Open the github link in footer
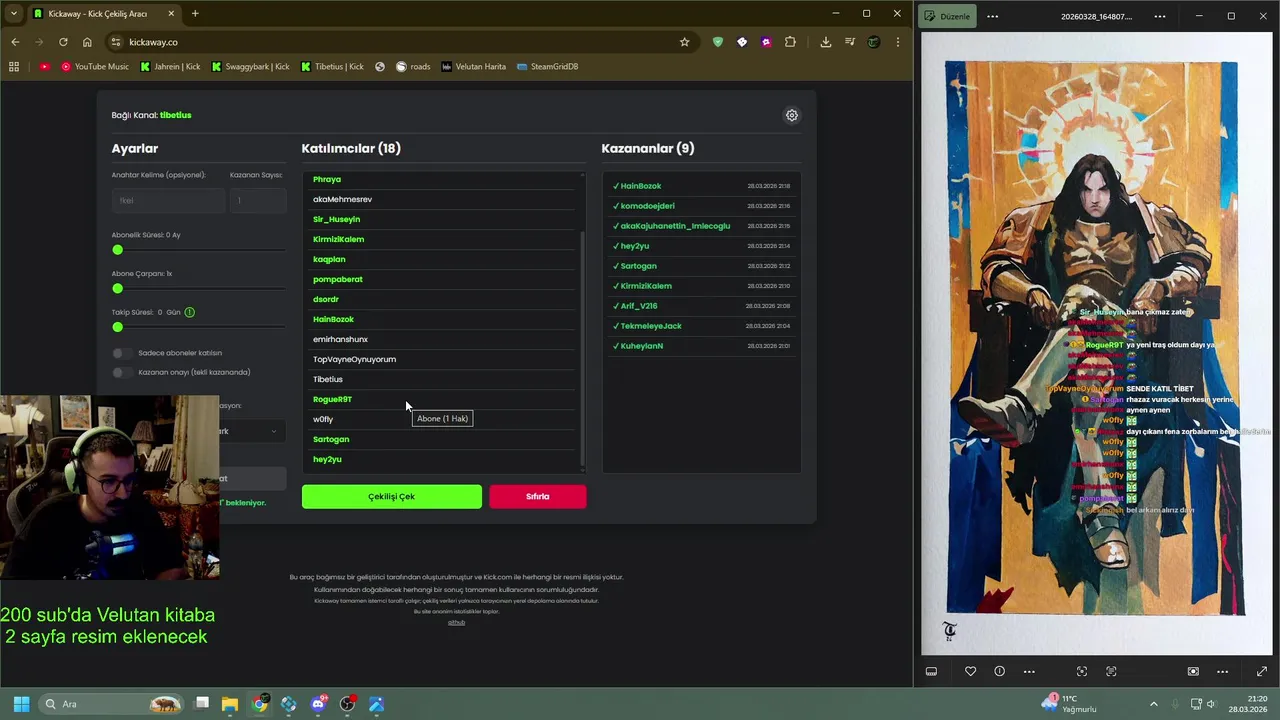This screenshot has height=720, width=1280. coord(456,622)
